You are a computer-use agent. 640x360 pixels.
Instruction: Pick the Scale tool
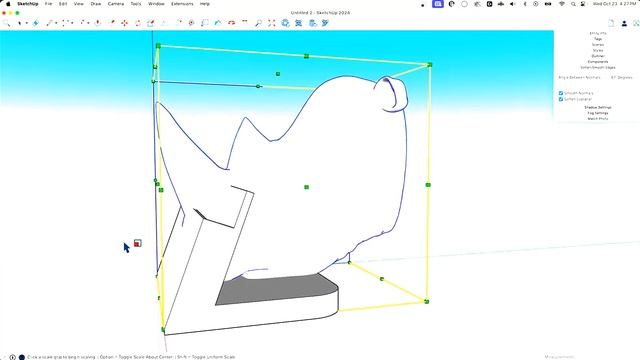point(151,23)
